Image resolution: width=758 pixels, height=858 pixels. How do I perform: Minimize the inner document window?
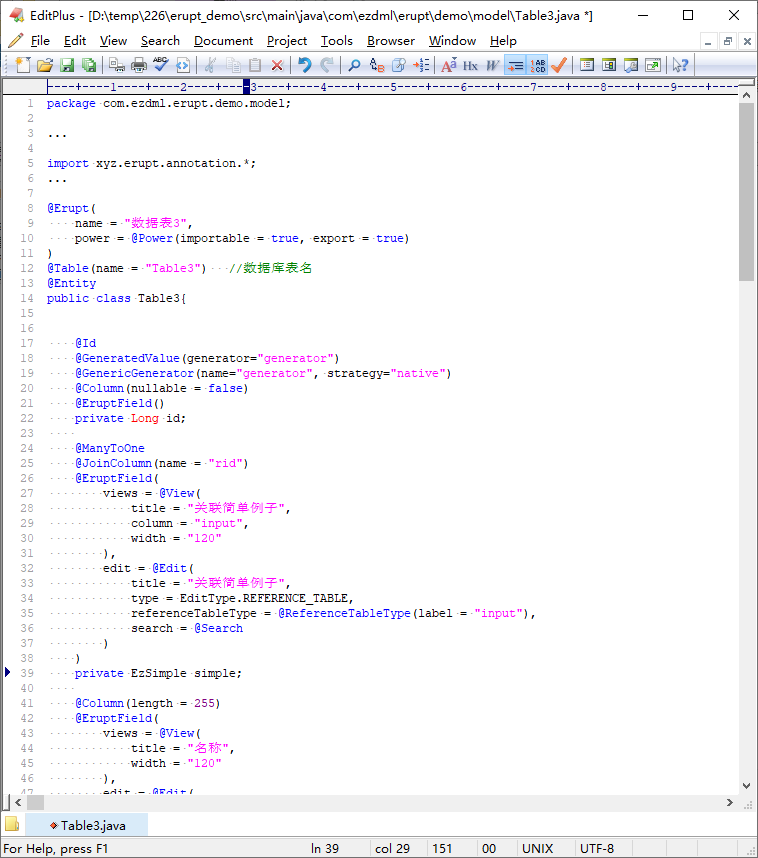[x=708, y=41]
